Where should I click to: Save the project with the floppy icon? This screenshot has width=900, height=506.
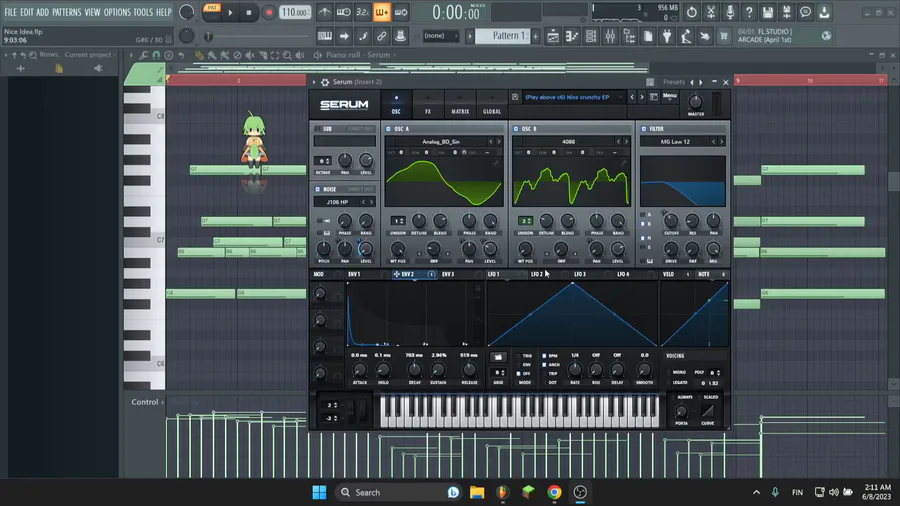tap(767, 12)
